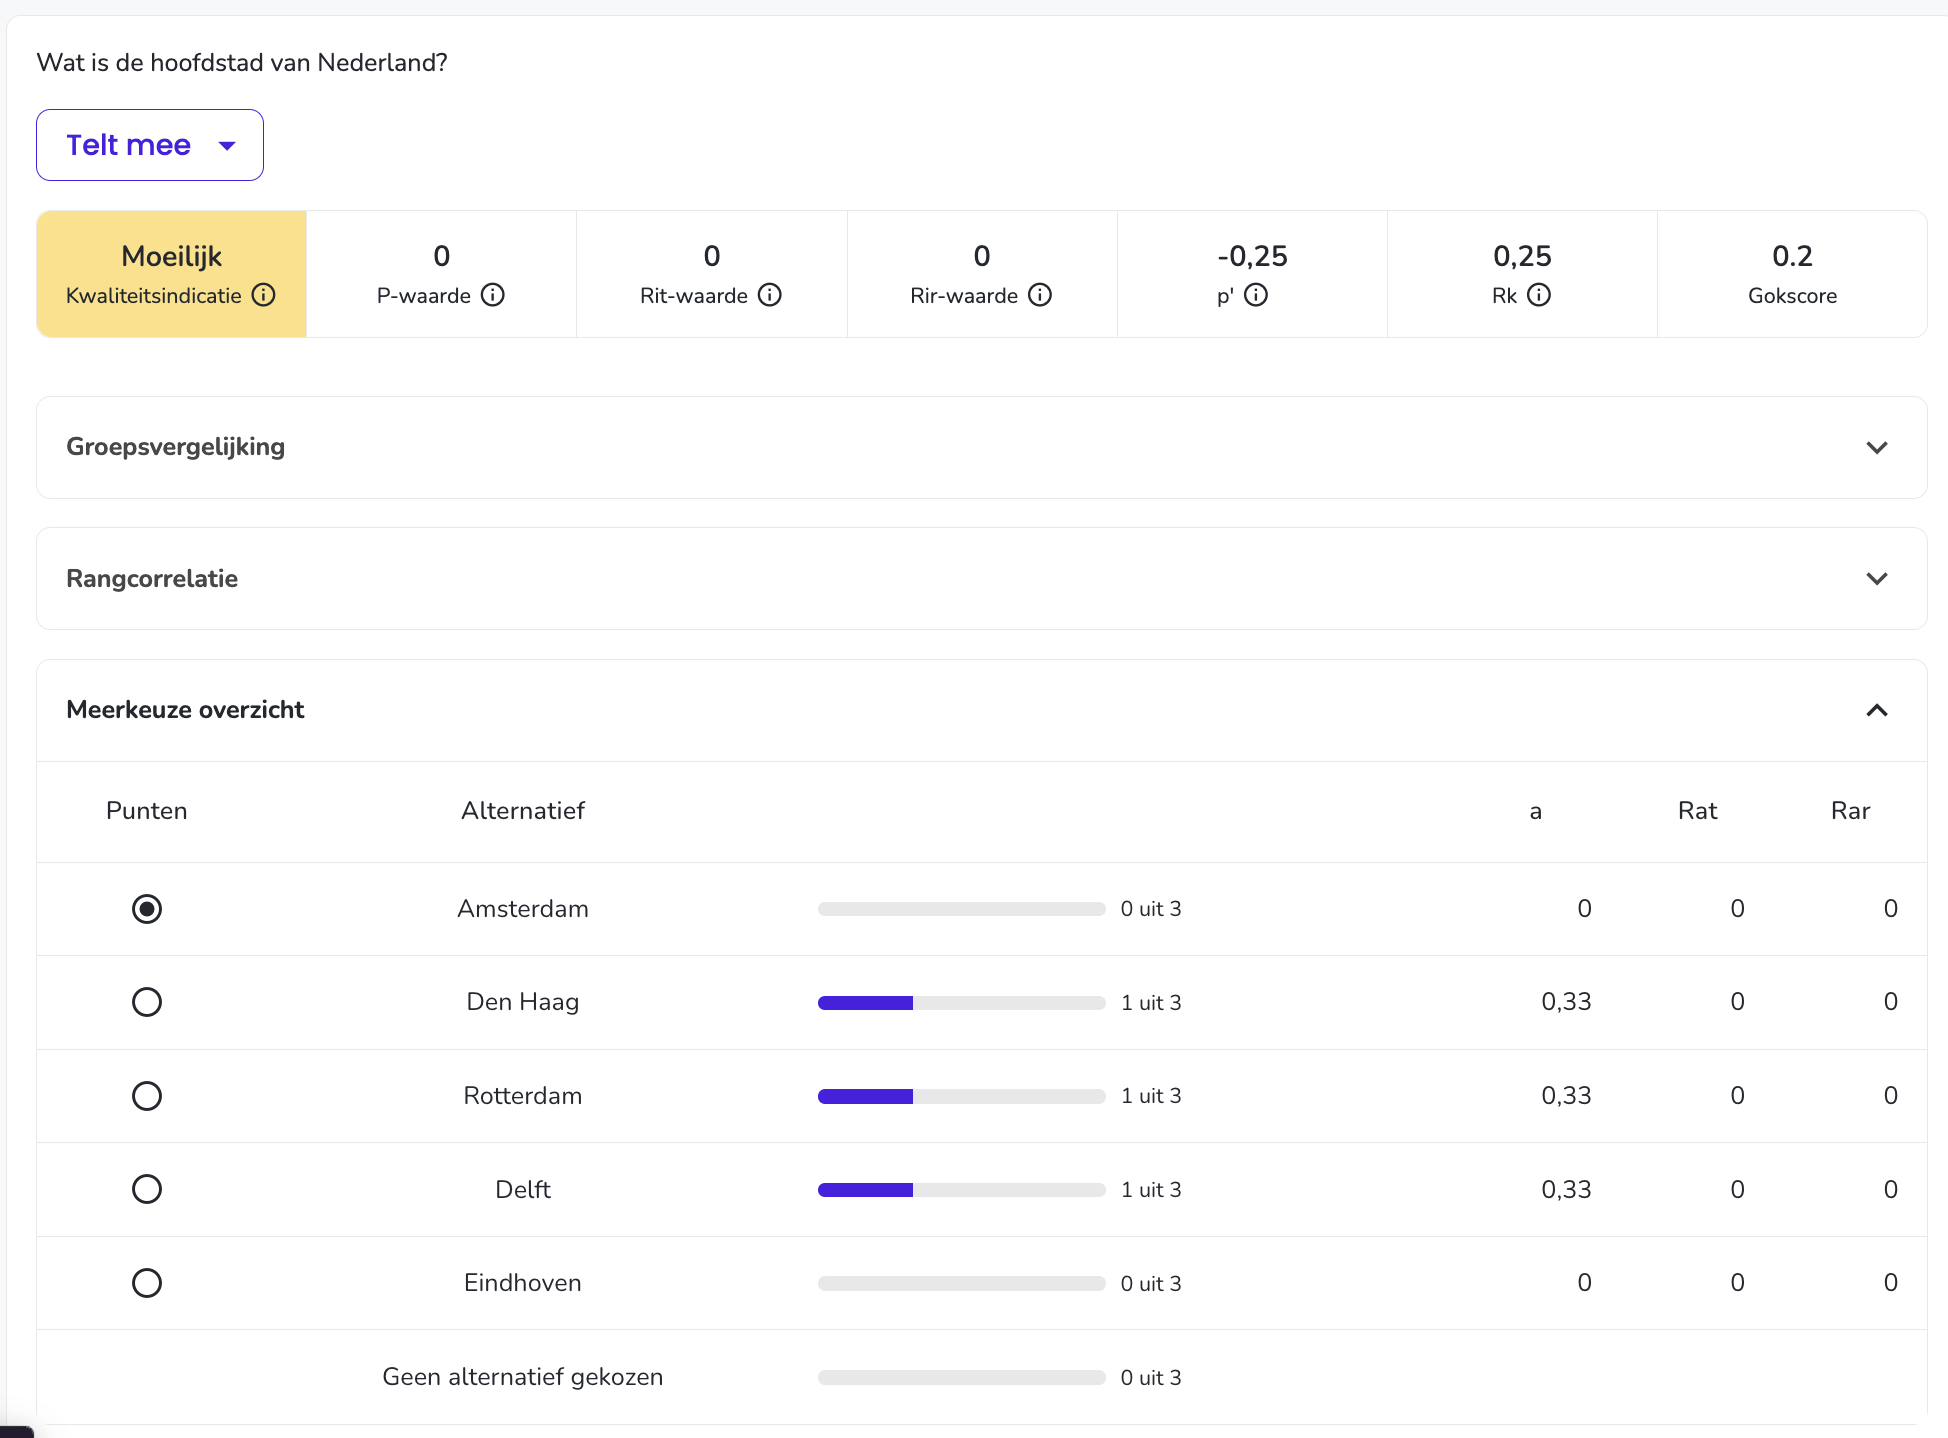Click the Amsterdam progress bar

coord(961,909)
